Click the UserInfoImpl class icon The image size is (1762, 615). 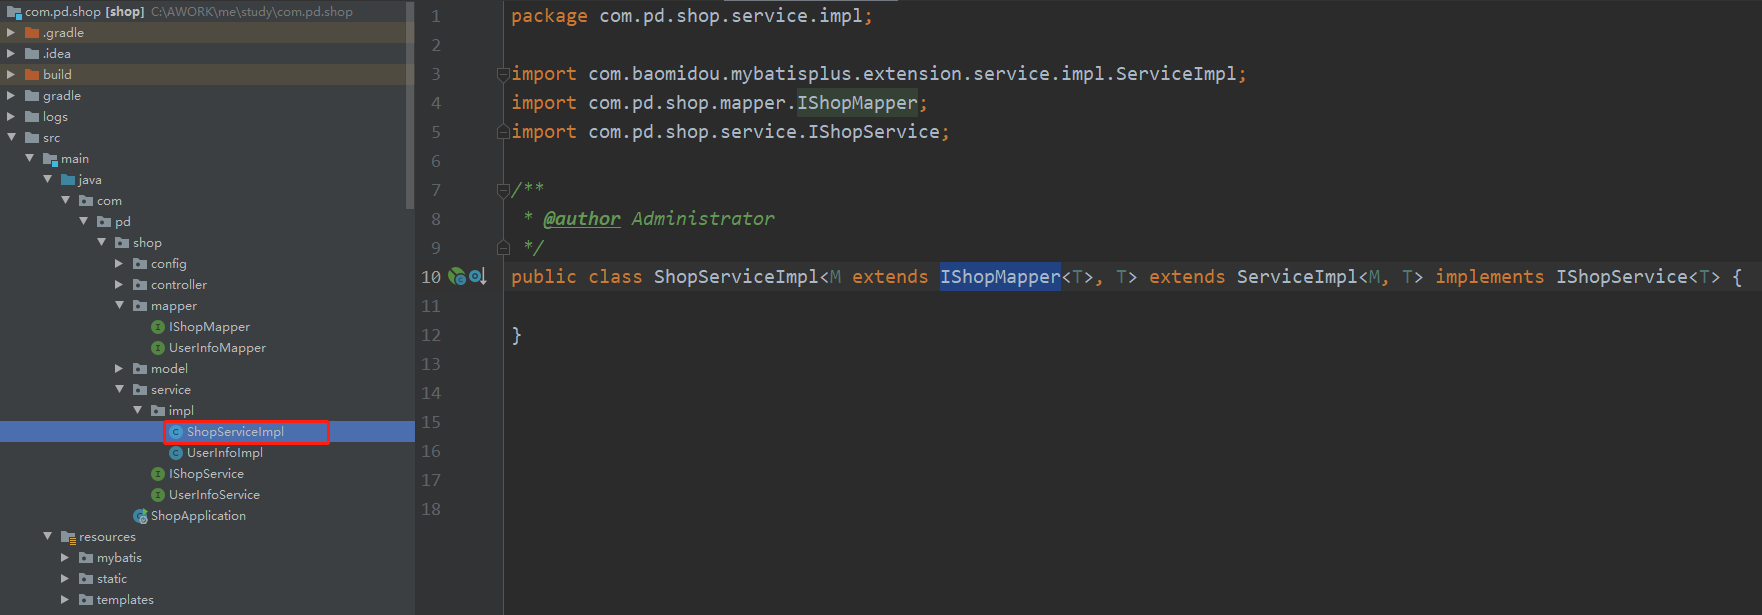click(x=176, y=453)
